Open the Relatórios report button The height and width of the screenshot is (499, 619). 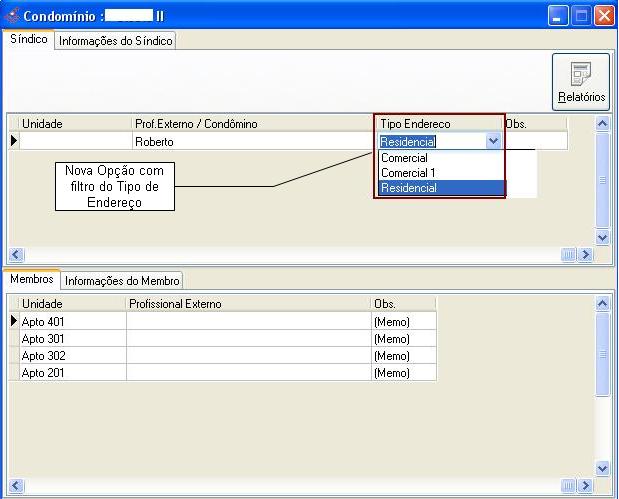[x=581, y=81]
